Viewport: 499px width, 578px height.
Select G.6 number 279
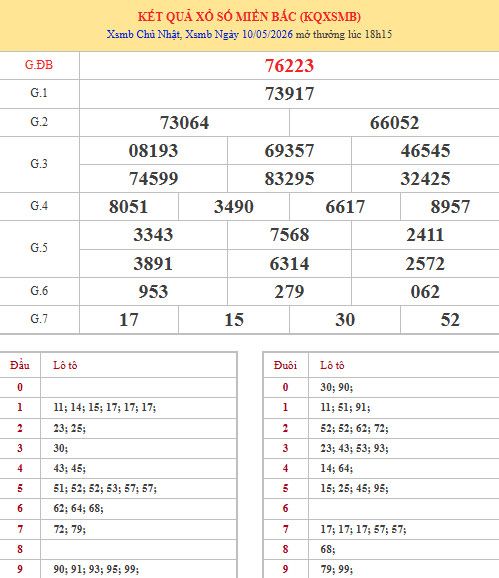point(289,292)
